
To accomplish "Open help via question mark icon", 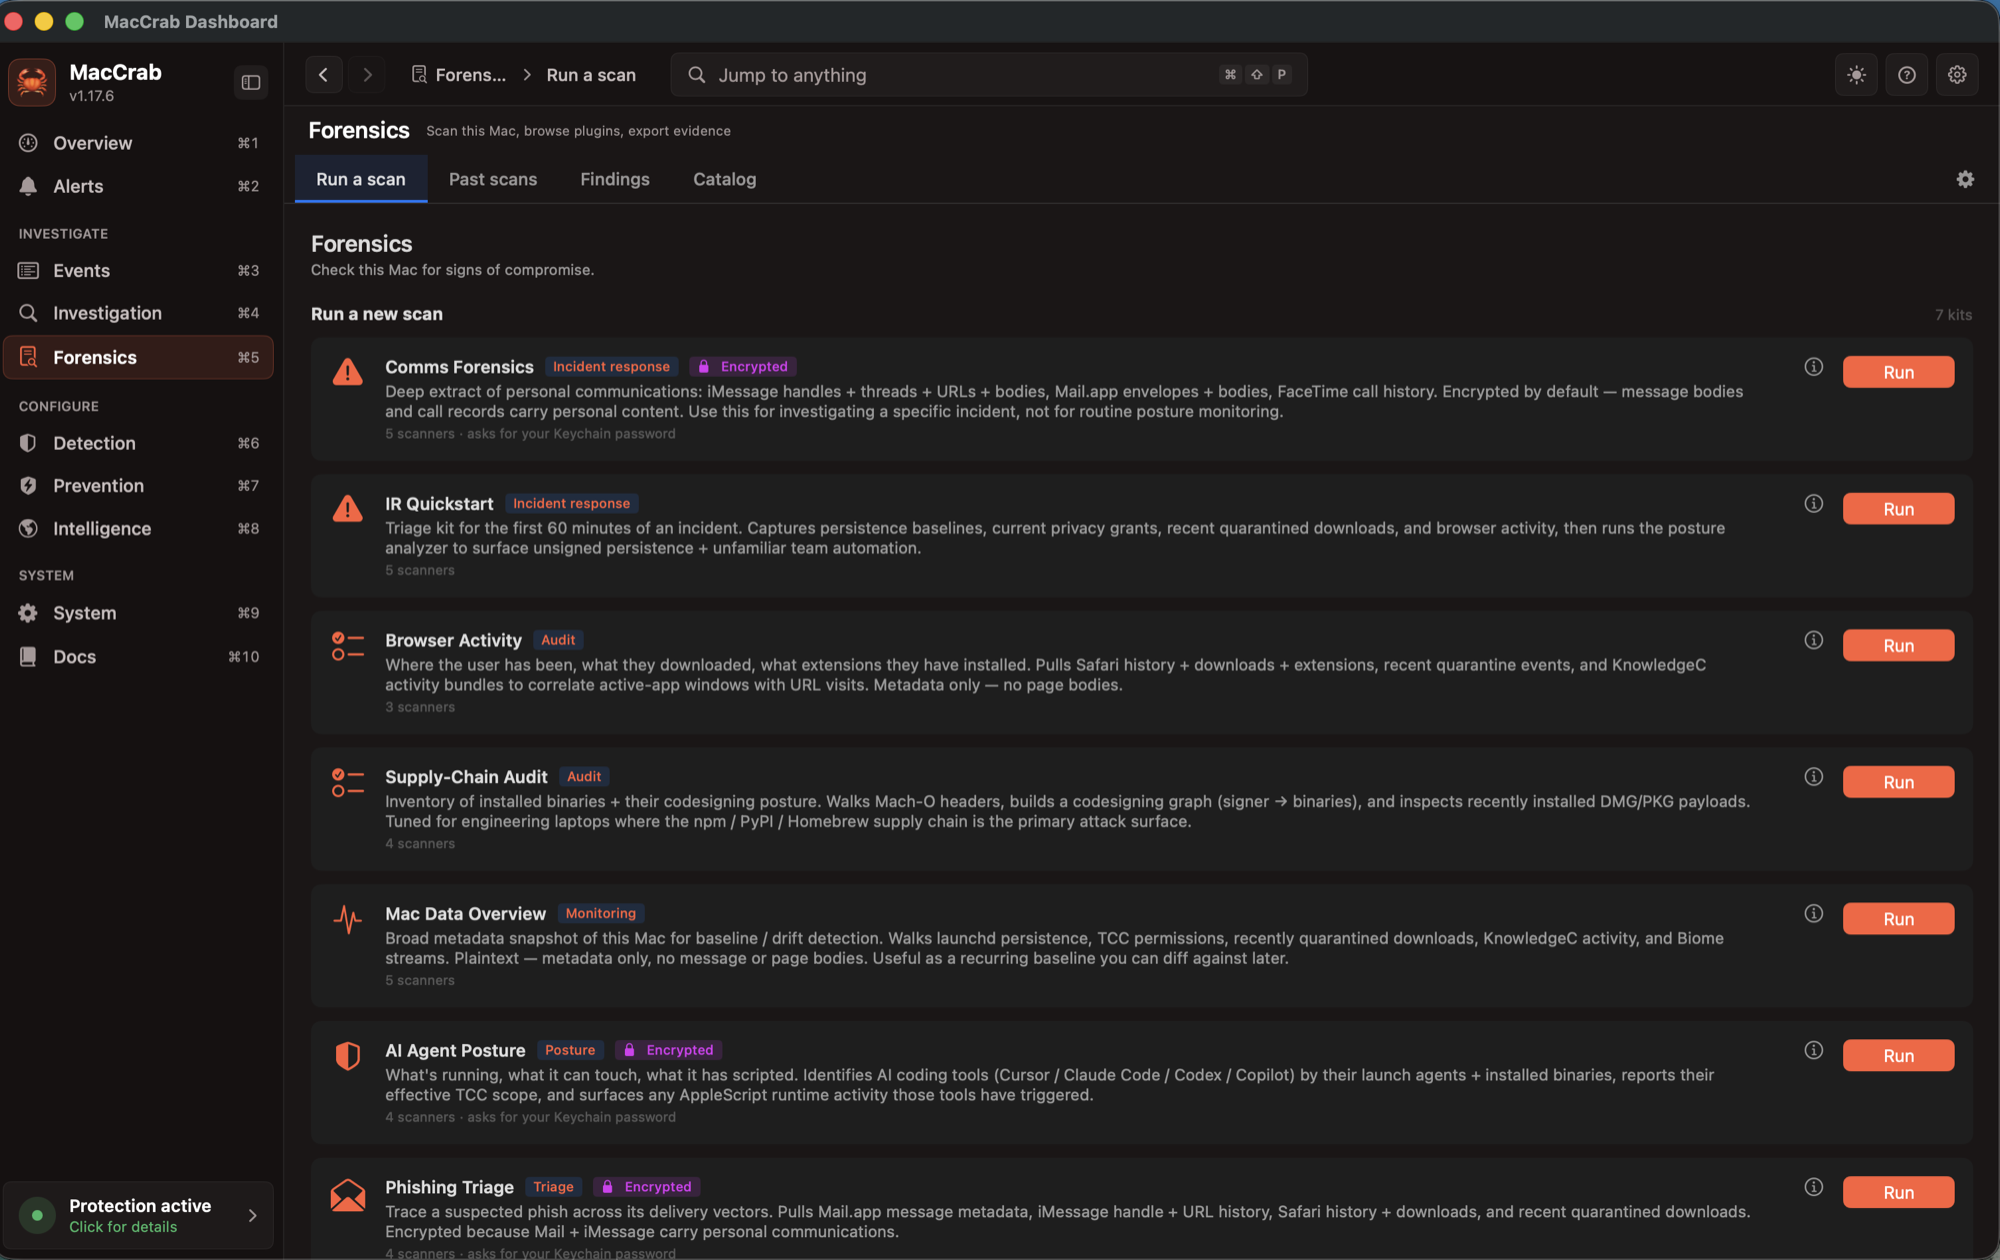I will (1906, 75).
